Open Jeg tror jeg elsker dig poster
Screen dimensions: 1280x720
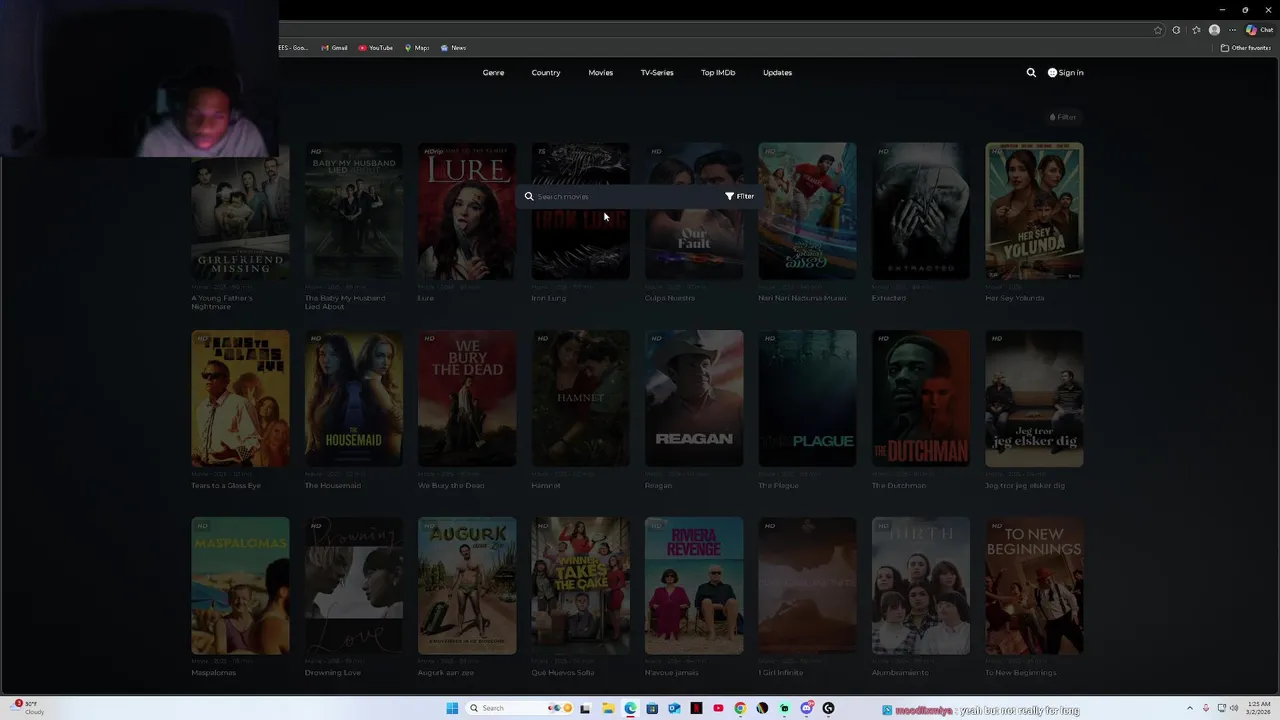click(1034, 398)
